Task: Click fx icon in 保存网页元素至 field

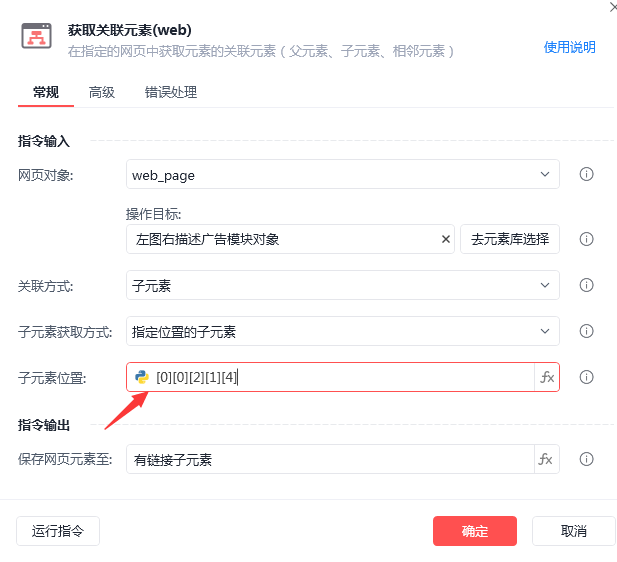Action: (546, 459)
